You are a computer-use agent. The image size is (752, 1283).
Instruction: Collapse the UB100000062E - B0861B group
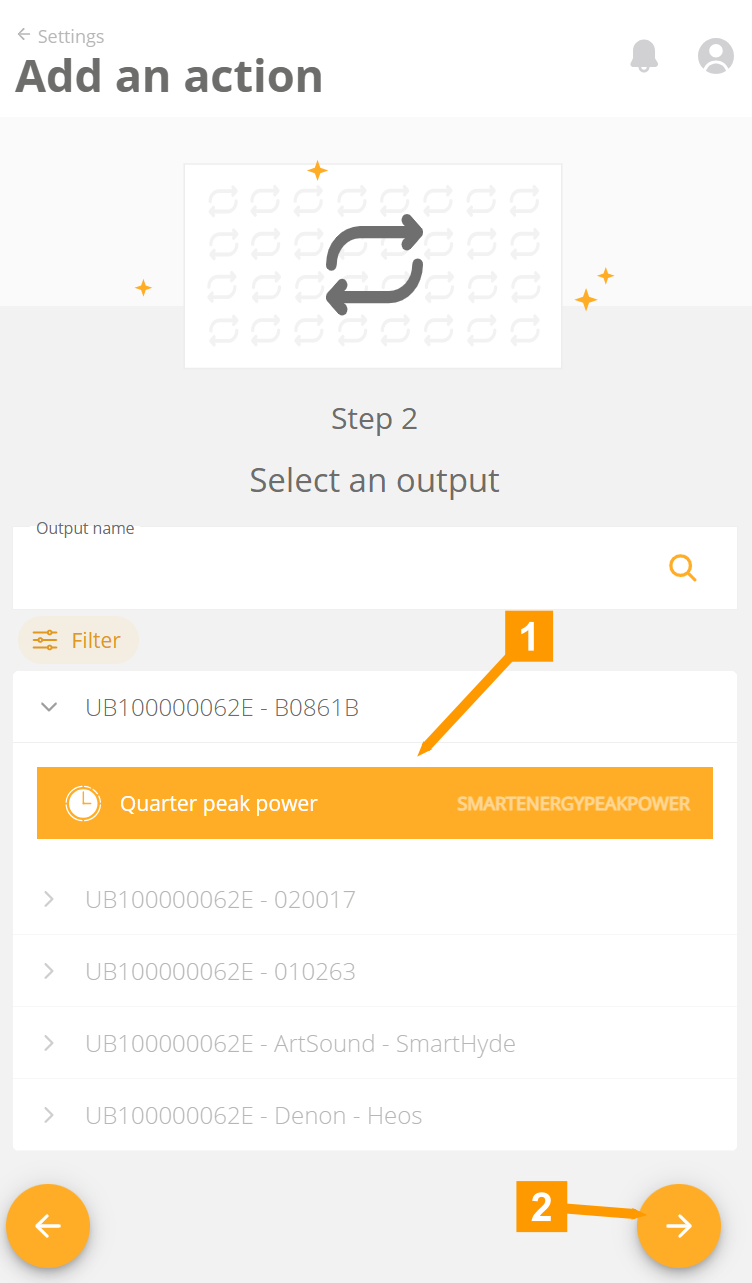pyautogui.click(x=49, y=707)
